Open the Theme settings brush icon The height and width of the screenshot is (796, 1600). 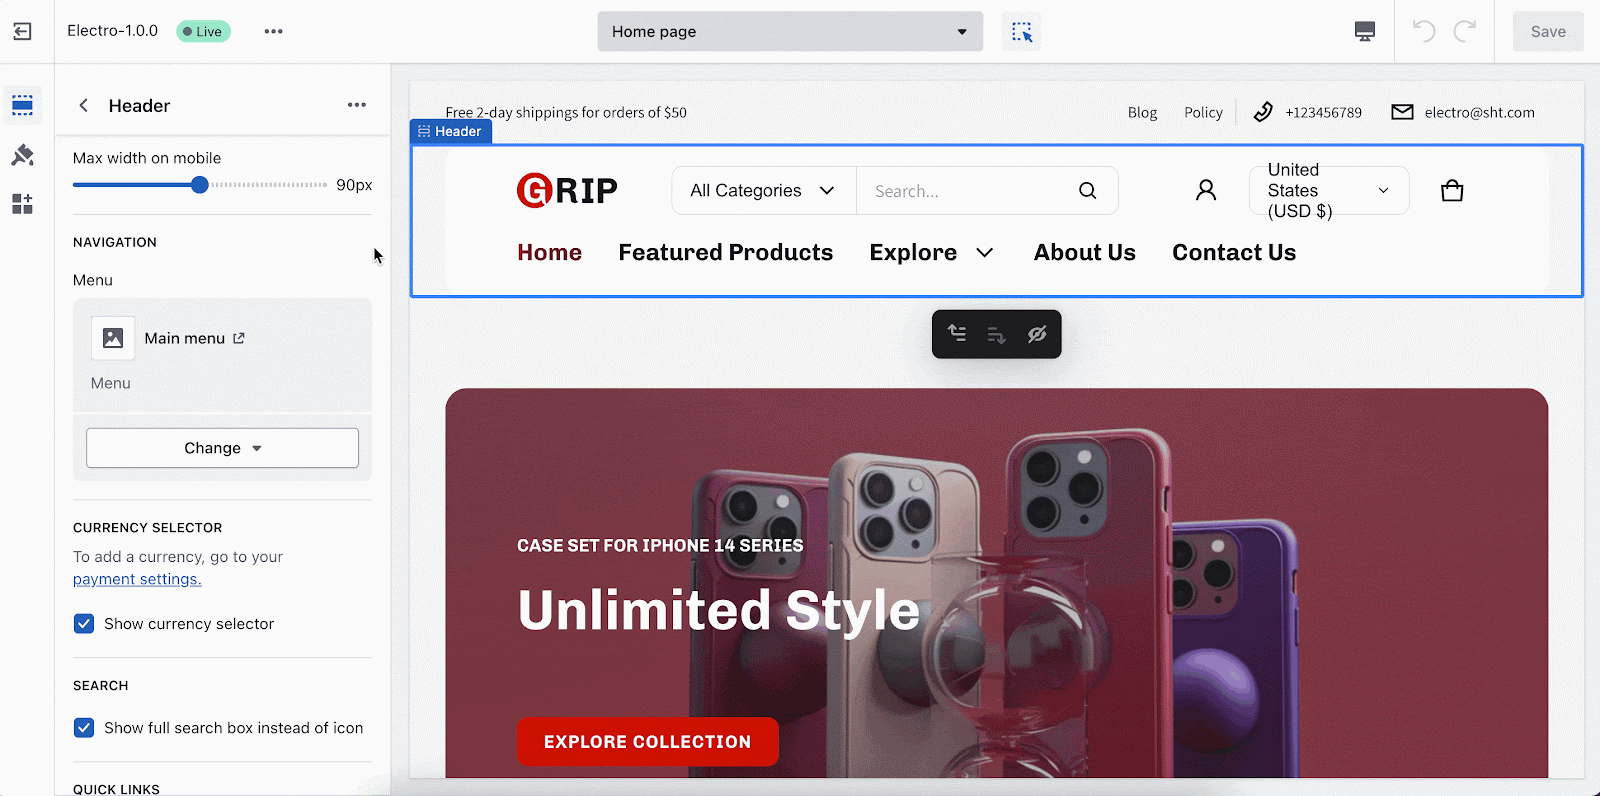point(22,155)
